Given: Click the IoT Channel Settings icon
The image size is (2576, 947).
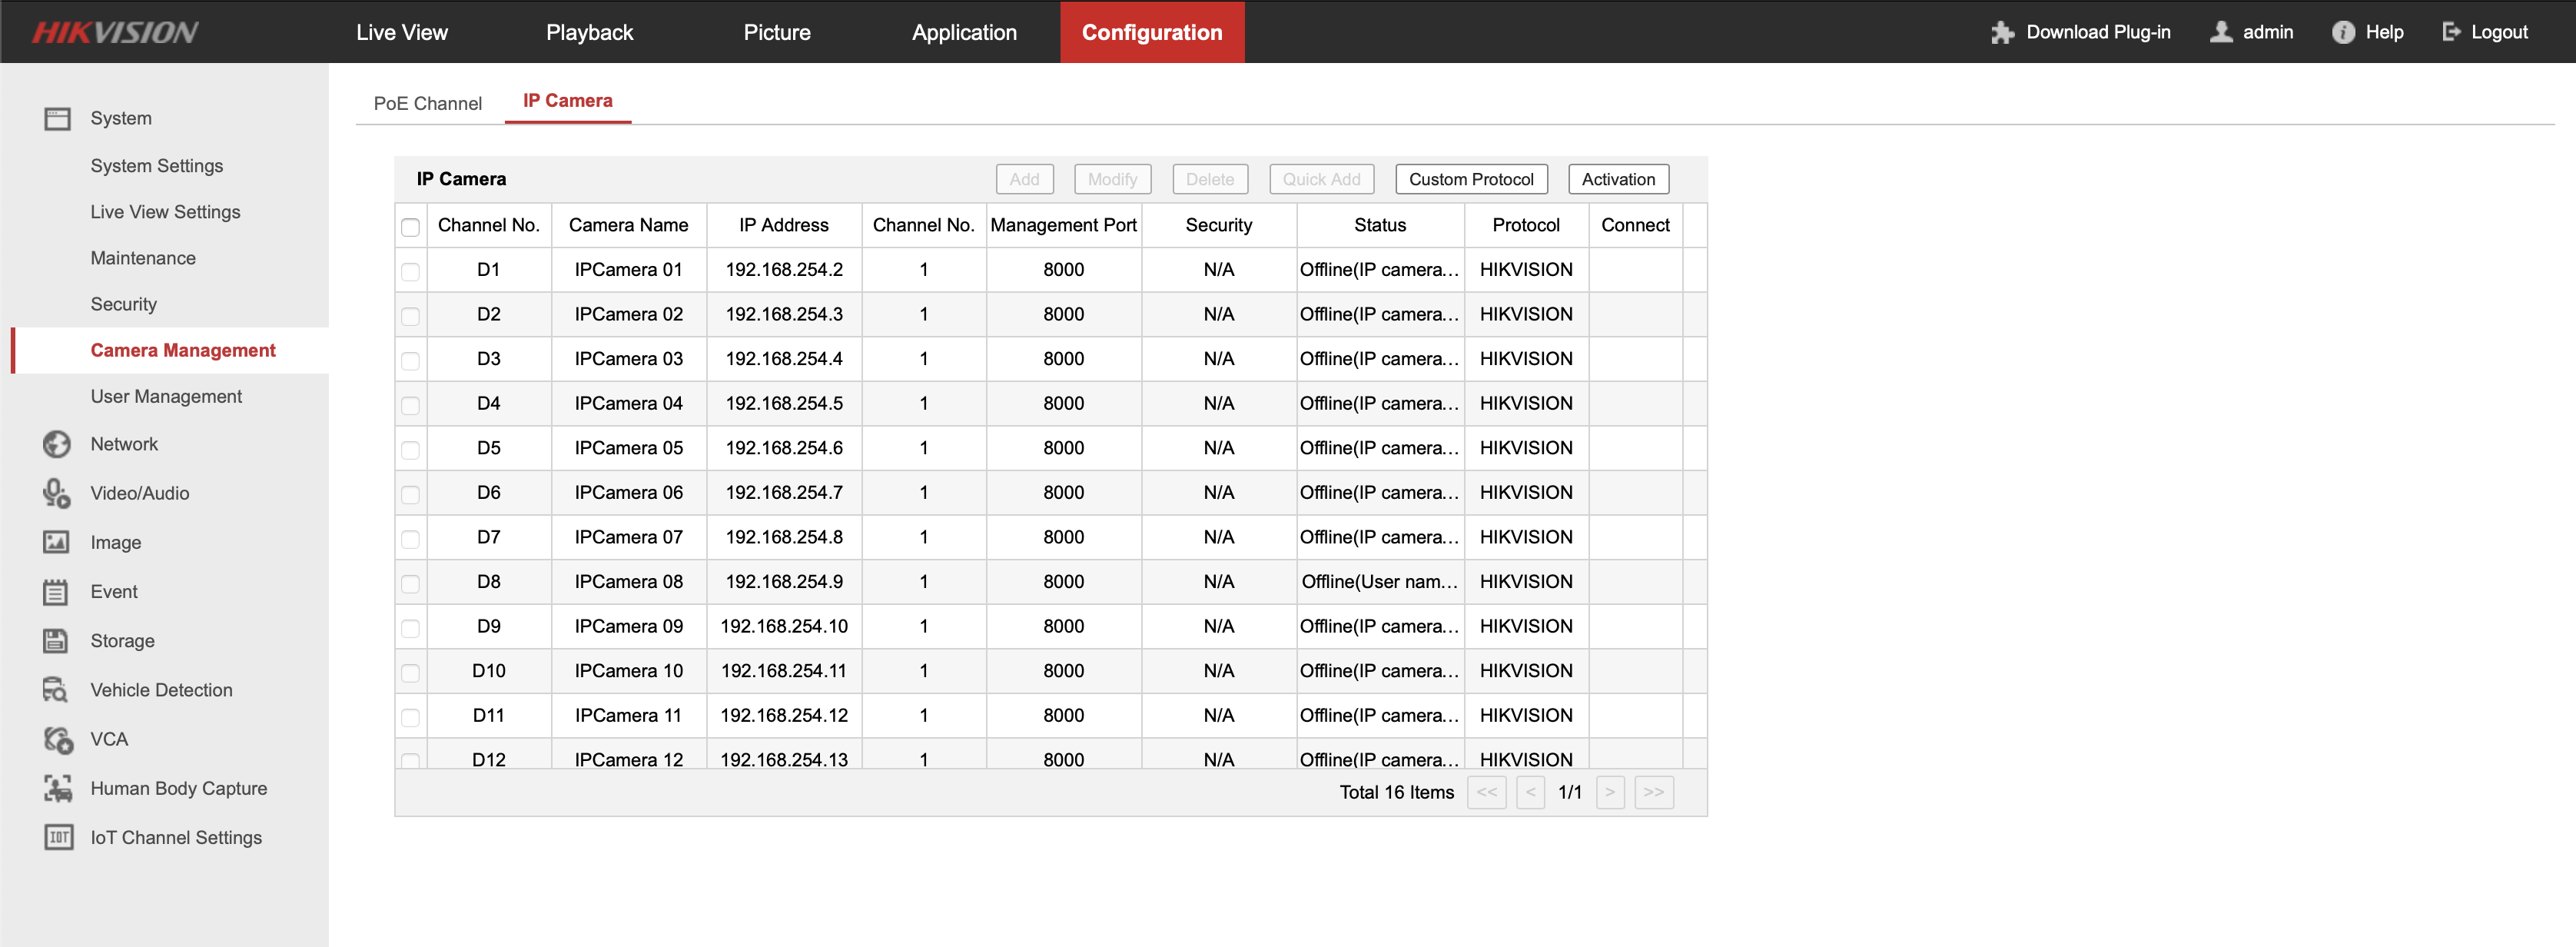Looking at the screenshot, I should (x=57, y=838).
